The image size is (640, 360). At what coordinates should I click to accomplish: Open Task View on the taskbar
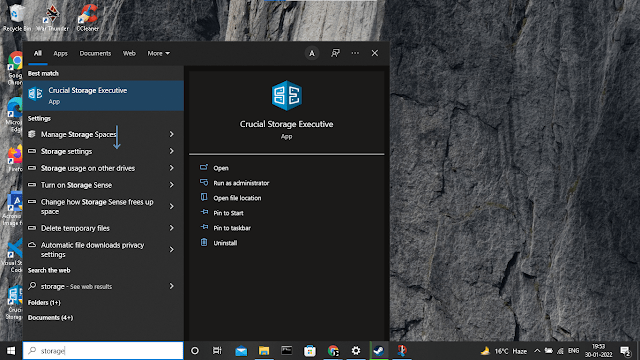click(217, 351)
